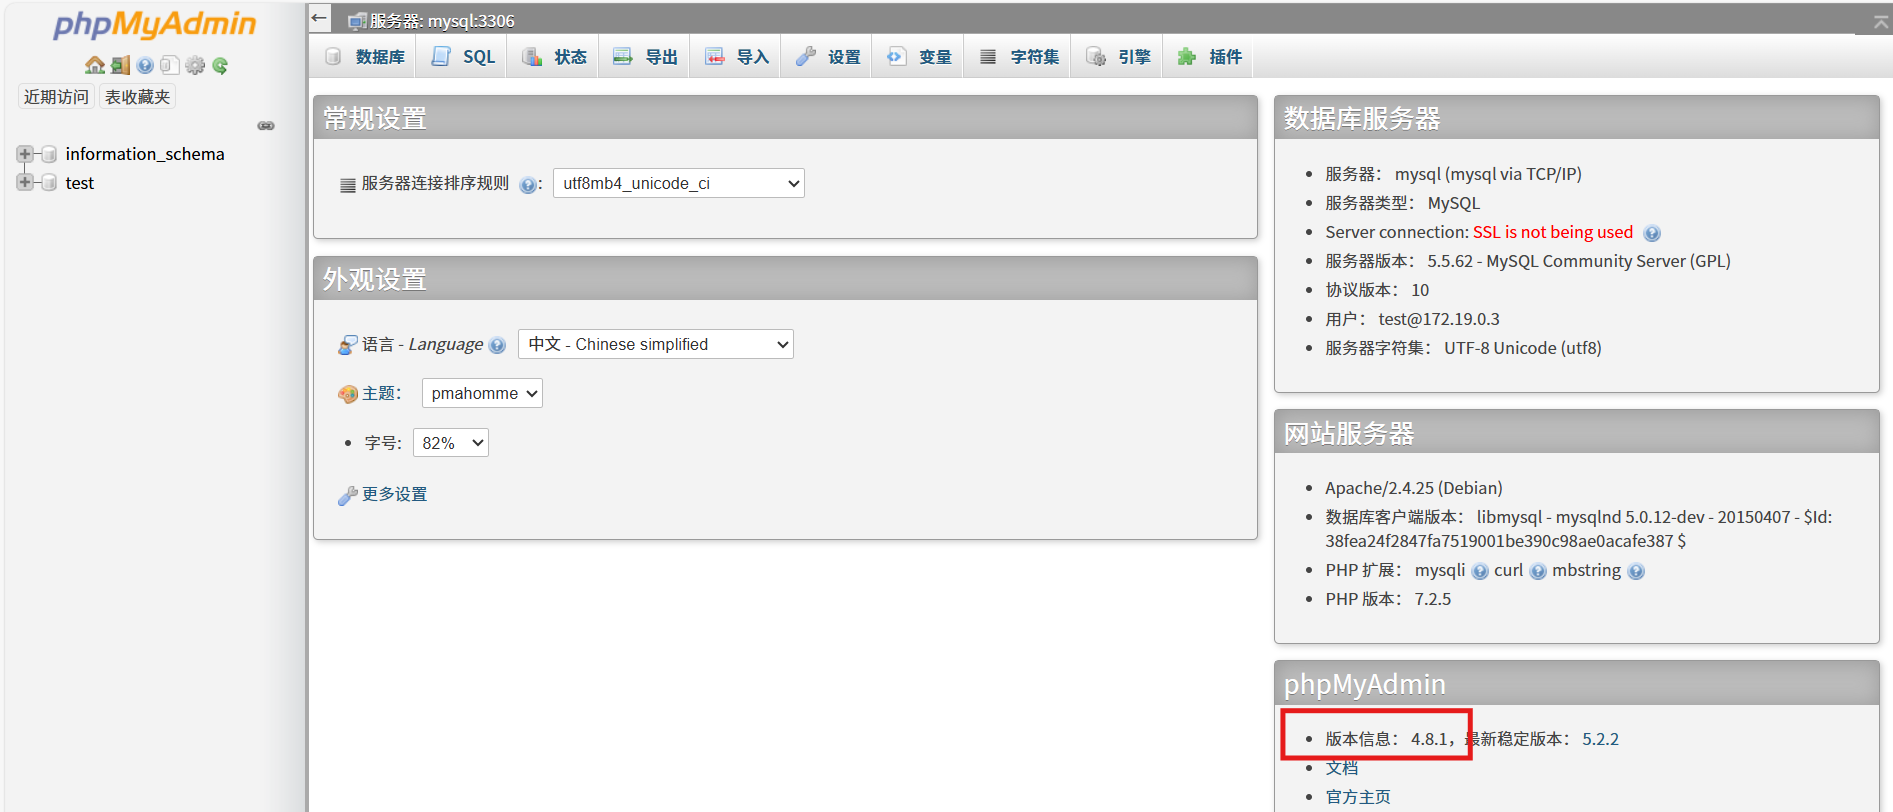Open the 导入 (Import) tab

[737, 57]
